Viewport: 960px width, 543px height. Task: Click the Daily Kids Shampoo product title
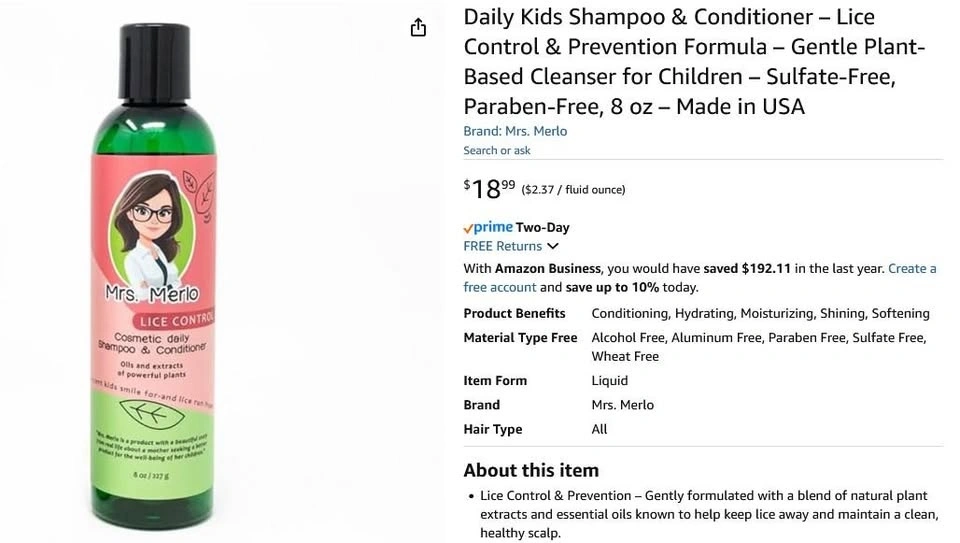(694, 61)
